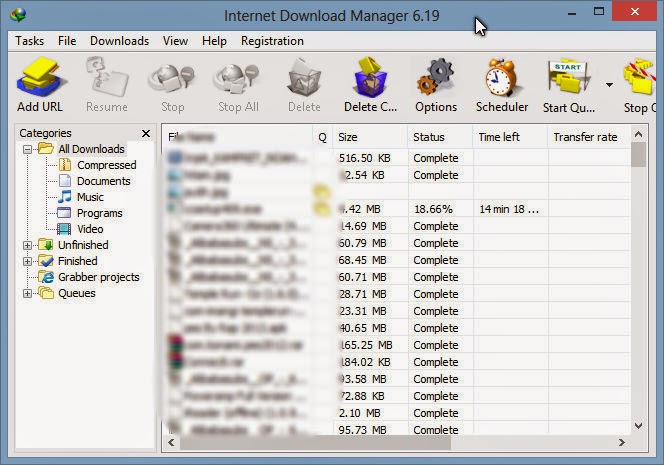Open the Help menu
Image resolution: width=664 pixels, height=465 pixels.
pos(214,41)
